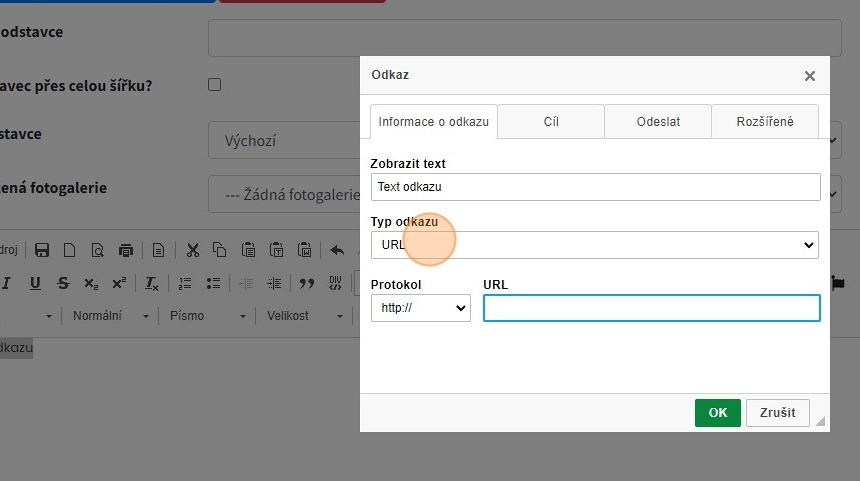The width and height of the screenshot is (860, 481).
Task: Click the Cut scissors icon
Action: coord(193,250)
